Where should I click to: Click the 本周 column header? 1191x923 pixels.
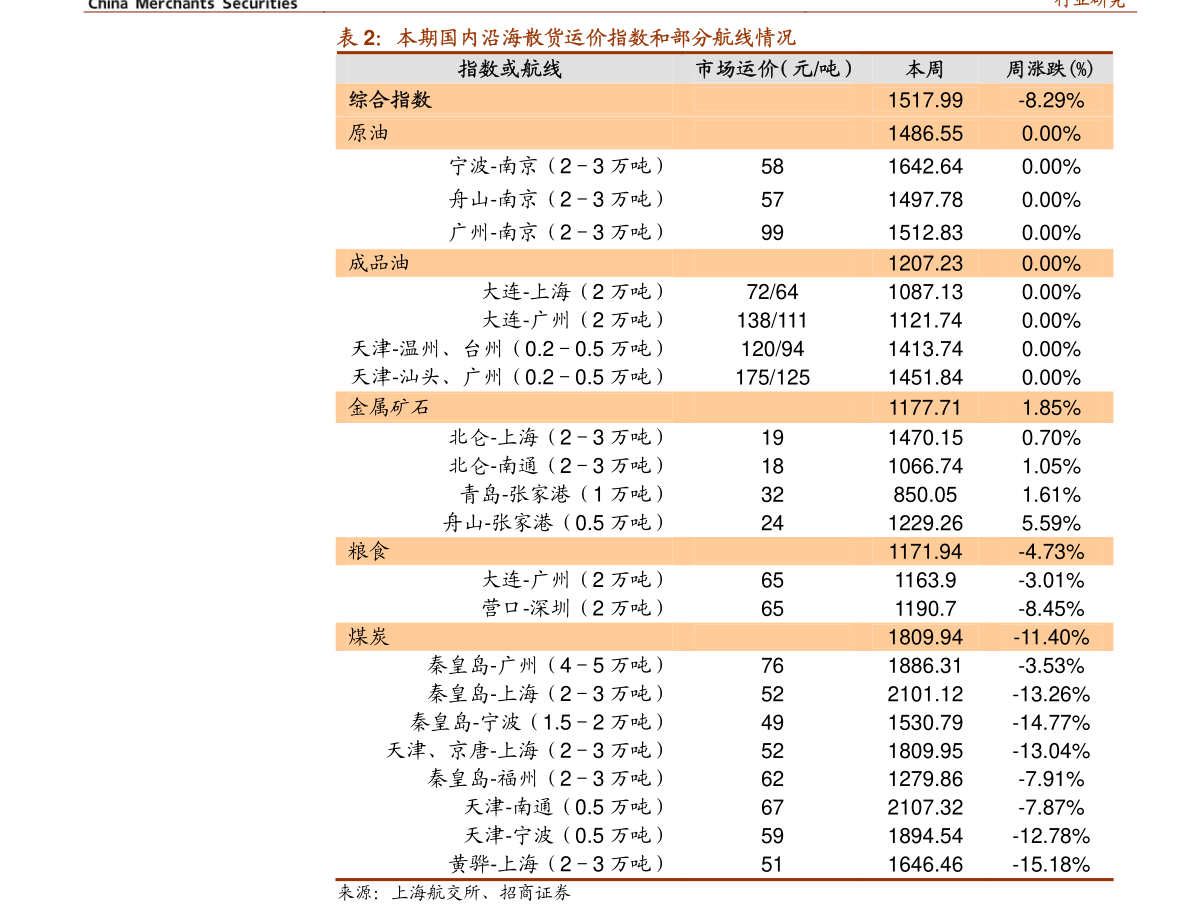point(924,69)
